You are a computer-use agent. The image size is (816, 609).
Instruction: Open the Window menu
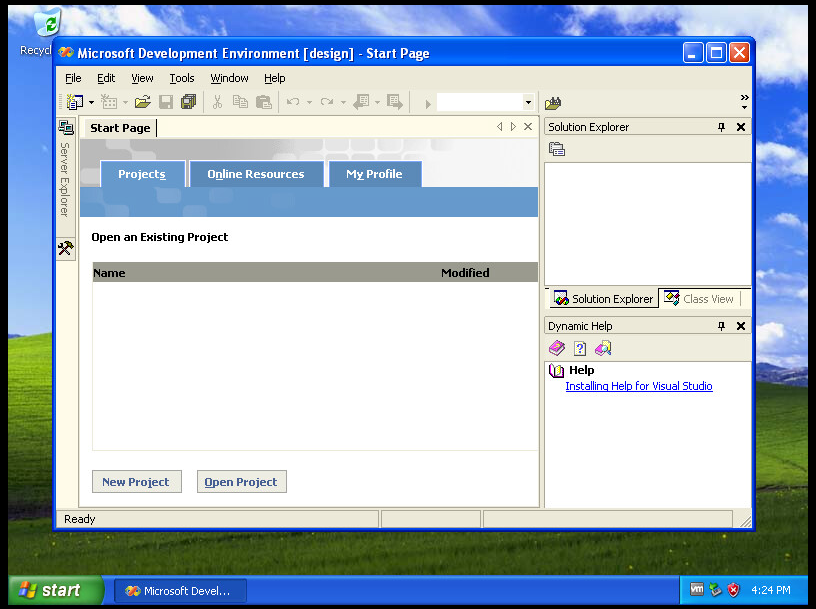230,78
